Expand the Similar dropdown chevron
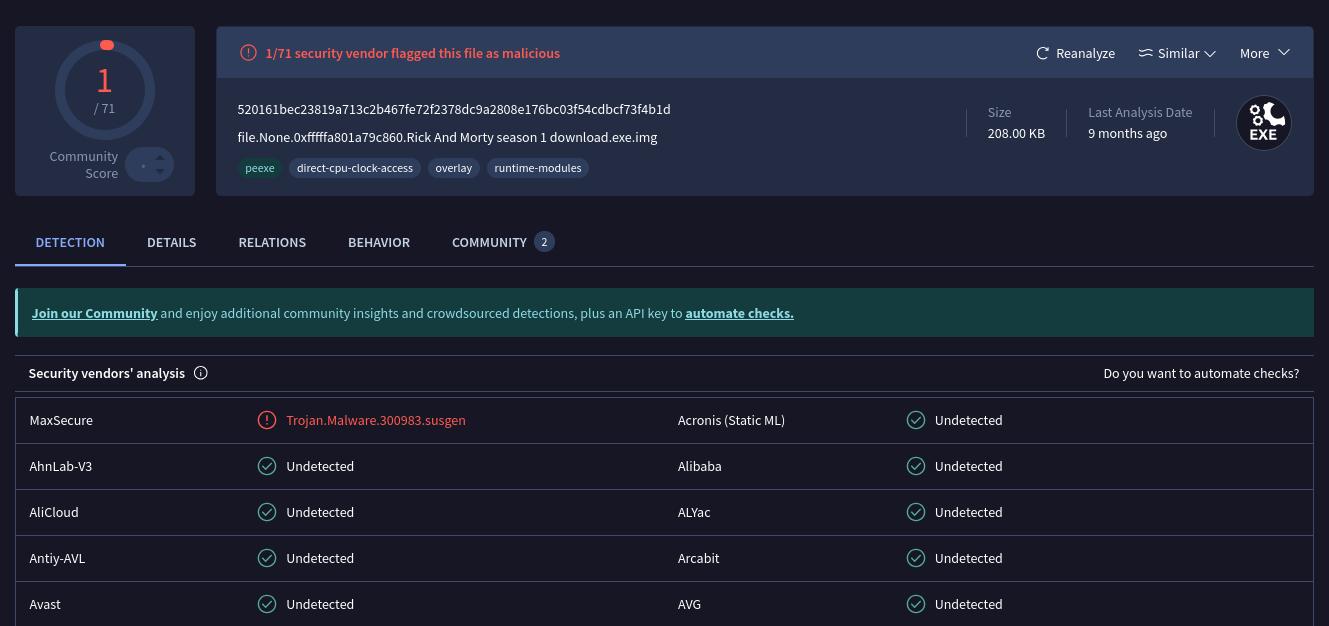 click(1210, 53)
